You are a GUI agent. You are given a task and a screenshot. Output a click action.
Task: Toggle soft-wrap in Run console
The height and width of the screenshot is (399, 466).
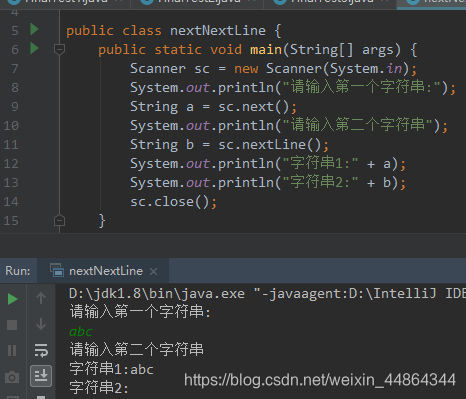(x=41, y=350)
